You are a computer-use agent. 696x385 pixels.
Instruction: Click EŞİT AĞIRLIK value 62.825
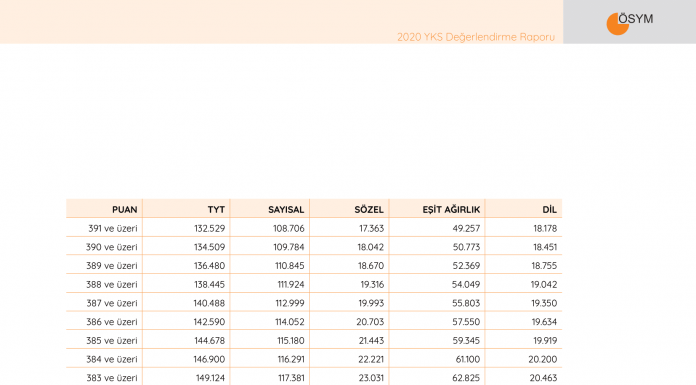tap(466, 378)
